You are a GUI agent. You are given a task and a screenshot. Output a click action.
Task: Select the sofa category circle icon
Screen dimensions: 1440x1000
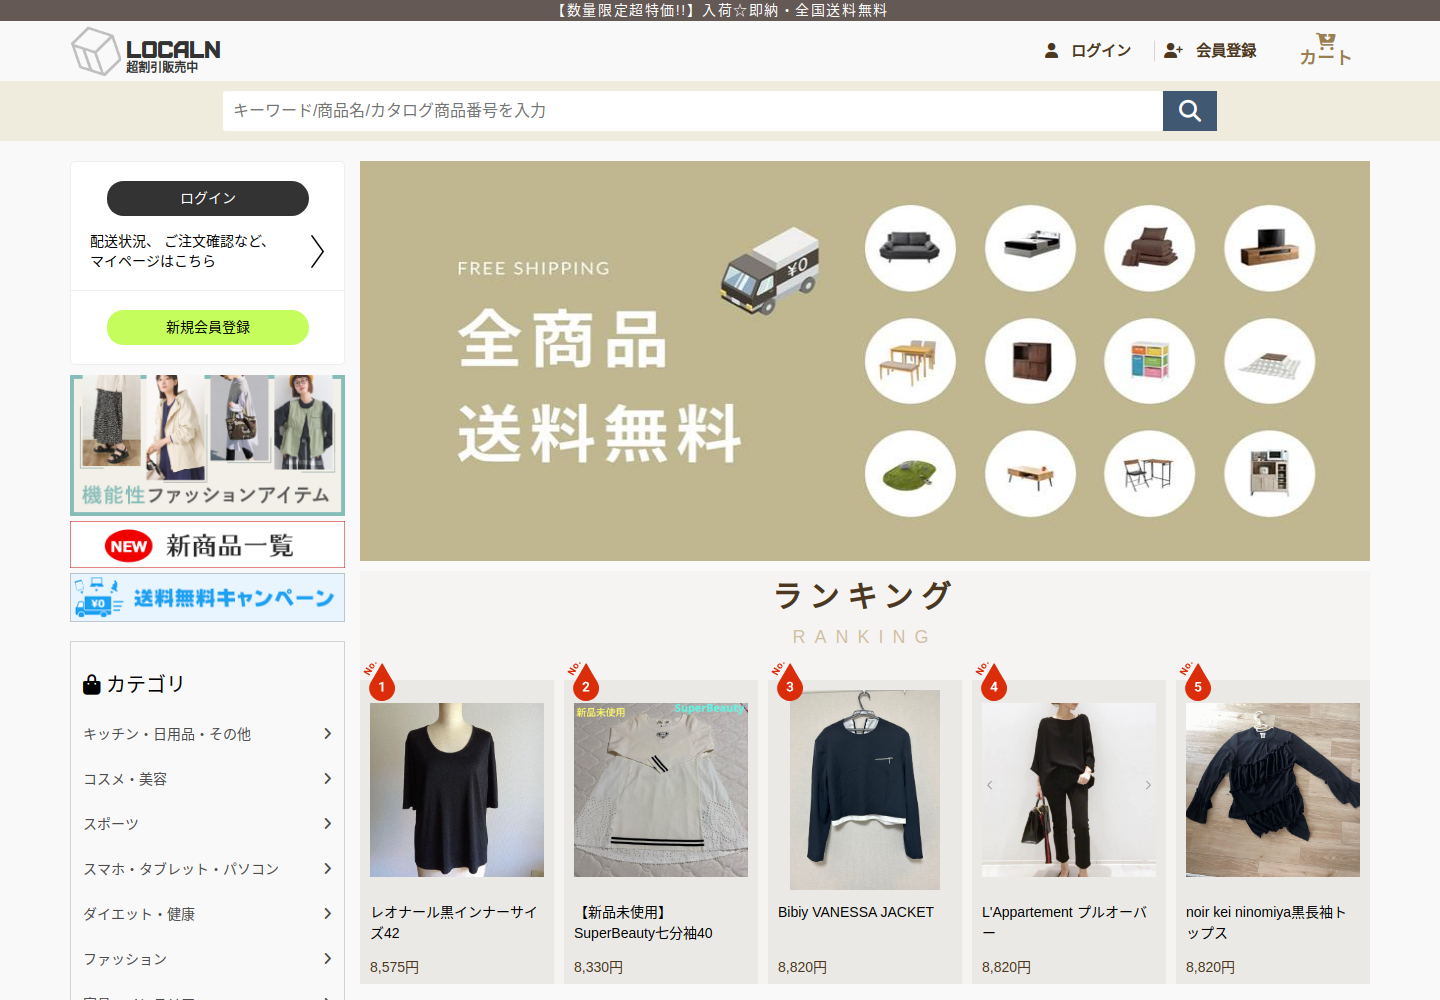(x=910, y=248)
